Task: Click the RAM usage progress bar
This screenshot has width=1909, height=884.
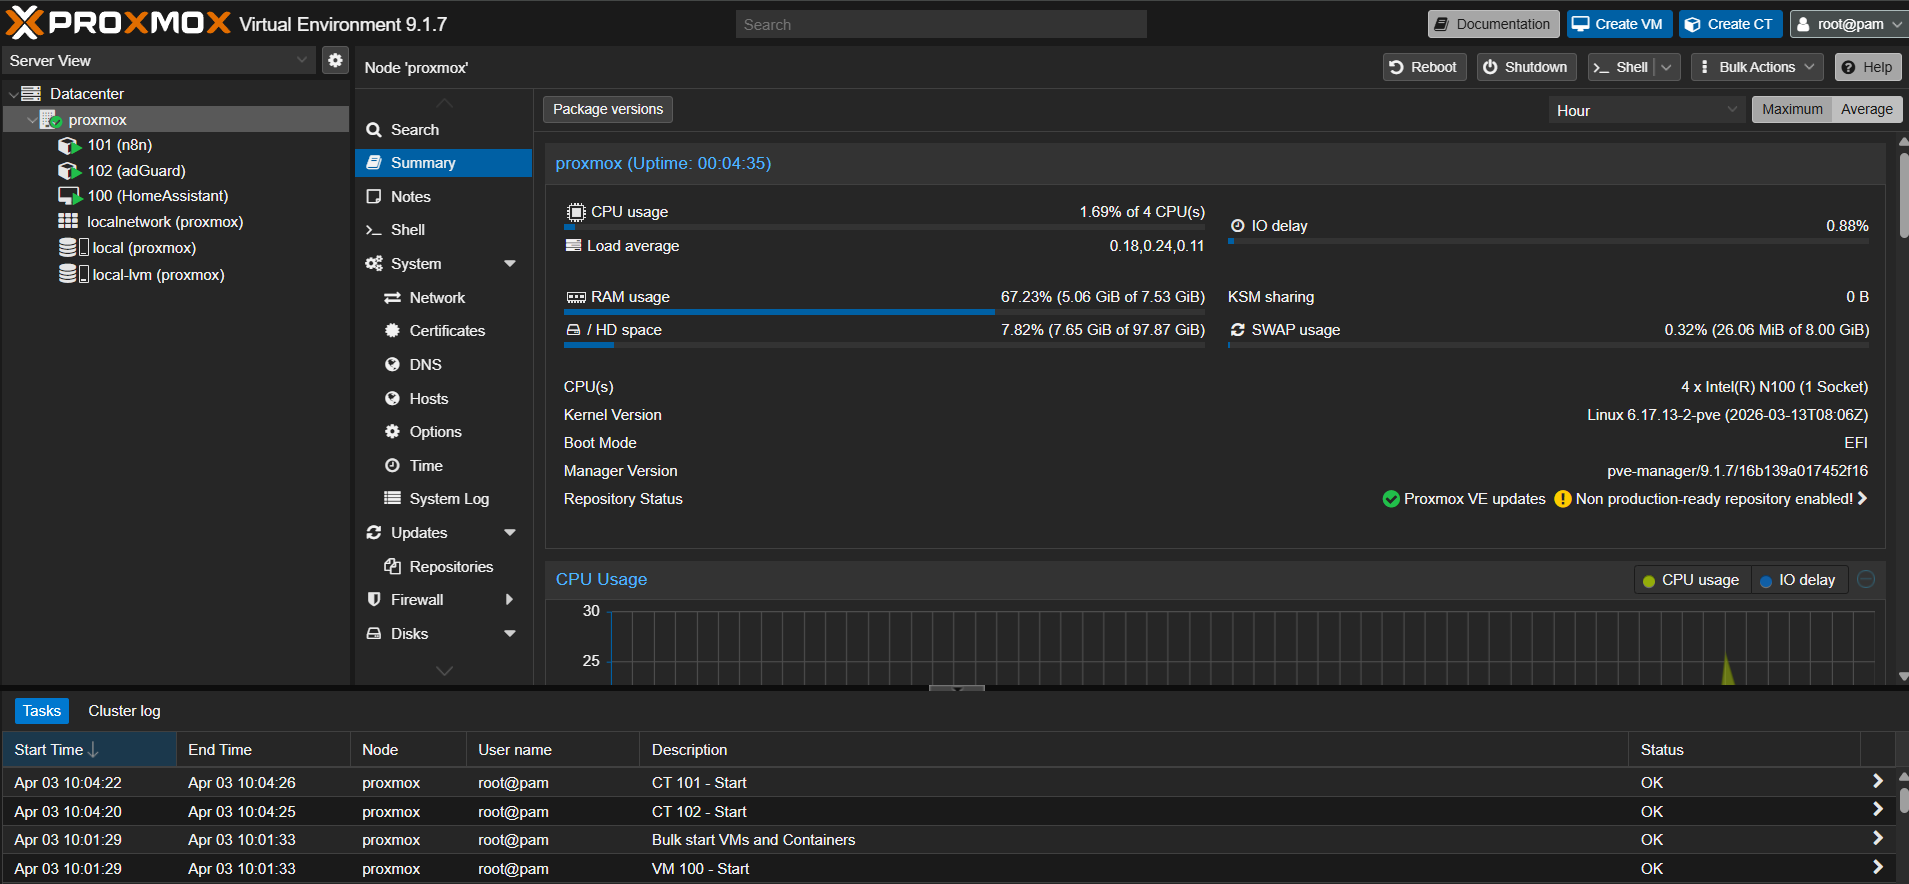Action: tap(884, 312)
